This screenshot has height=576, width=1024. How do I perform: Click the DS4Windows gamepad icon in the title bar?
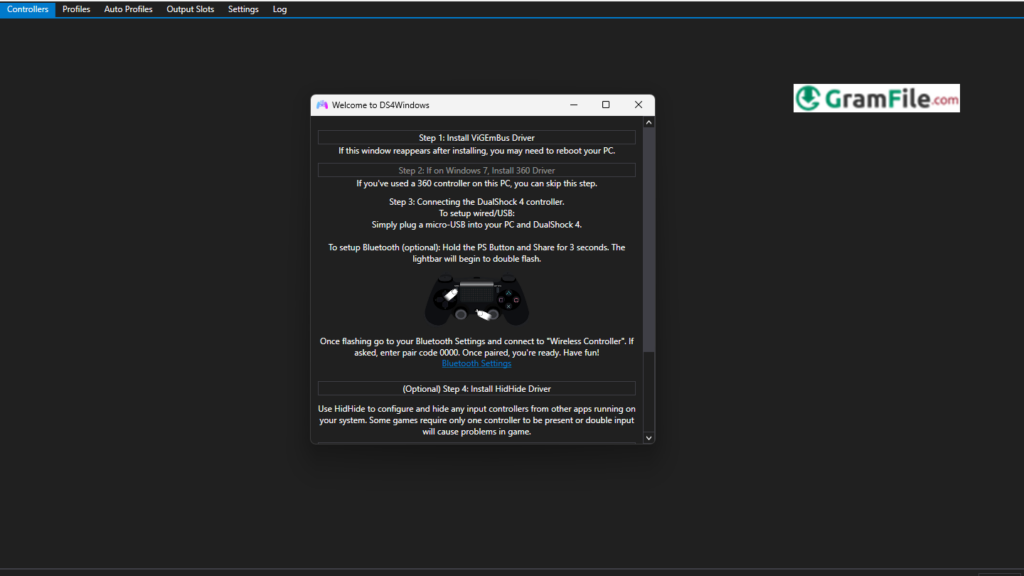(x=320, y=104)
